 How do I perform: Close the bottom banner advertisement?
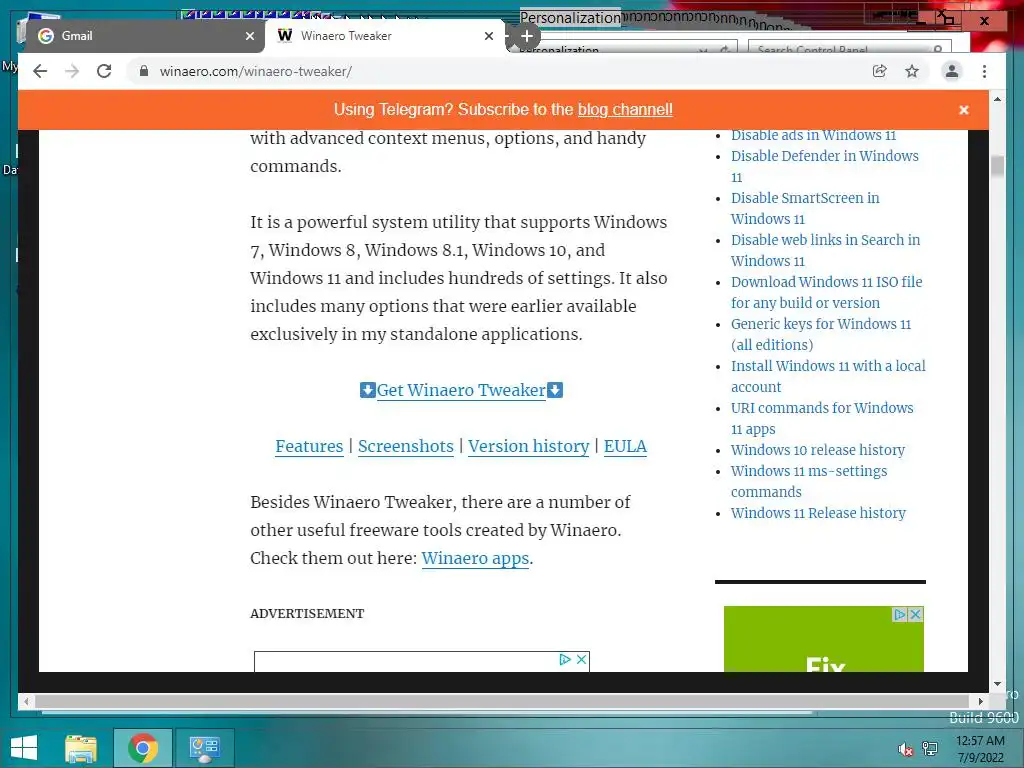(x=581, y=660)
